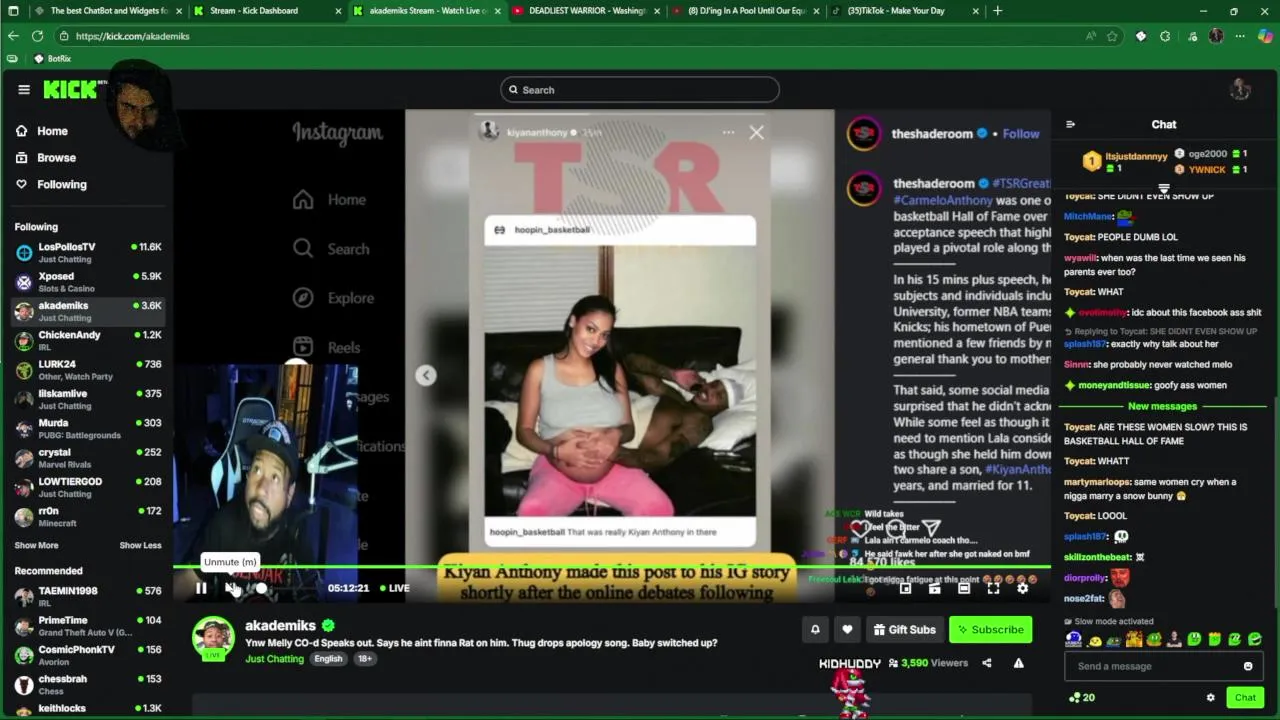Viewport: 1280px width, 720px height.
Task: Report stream via warning triangle icon
Action: click(1018, 663)
